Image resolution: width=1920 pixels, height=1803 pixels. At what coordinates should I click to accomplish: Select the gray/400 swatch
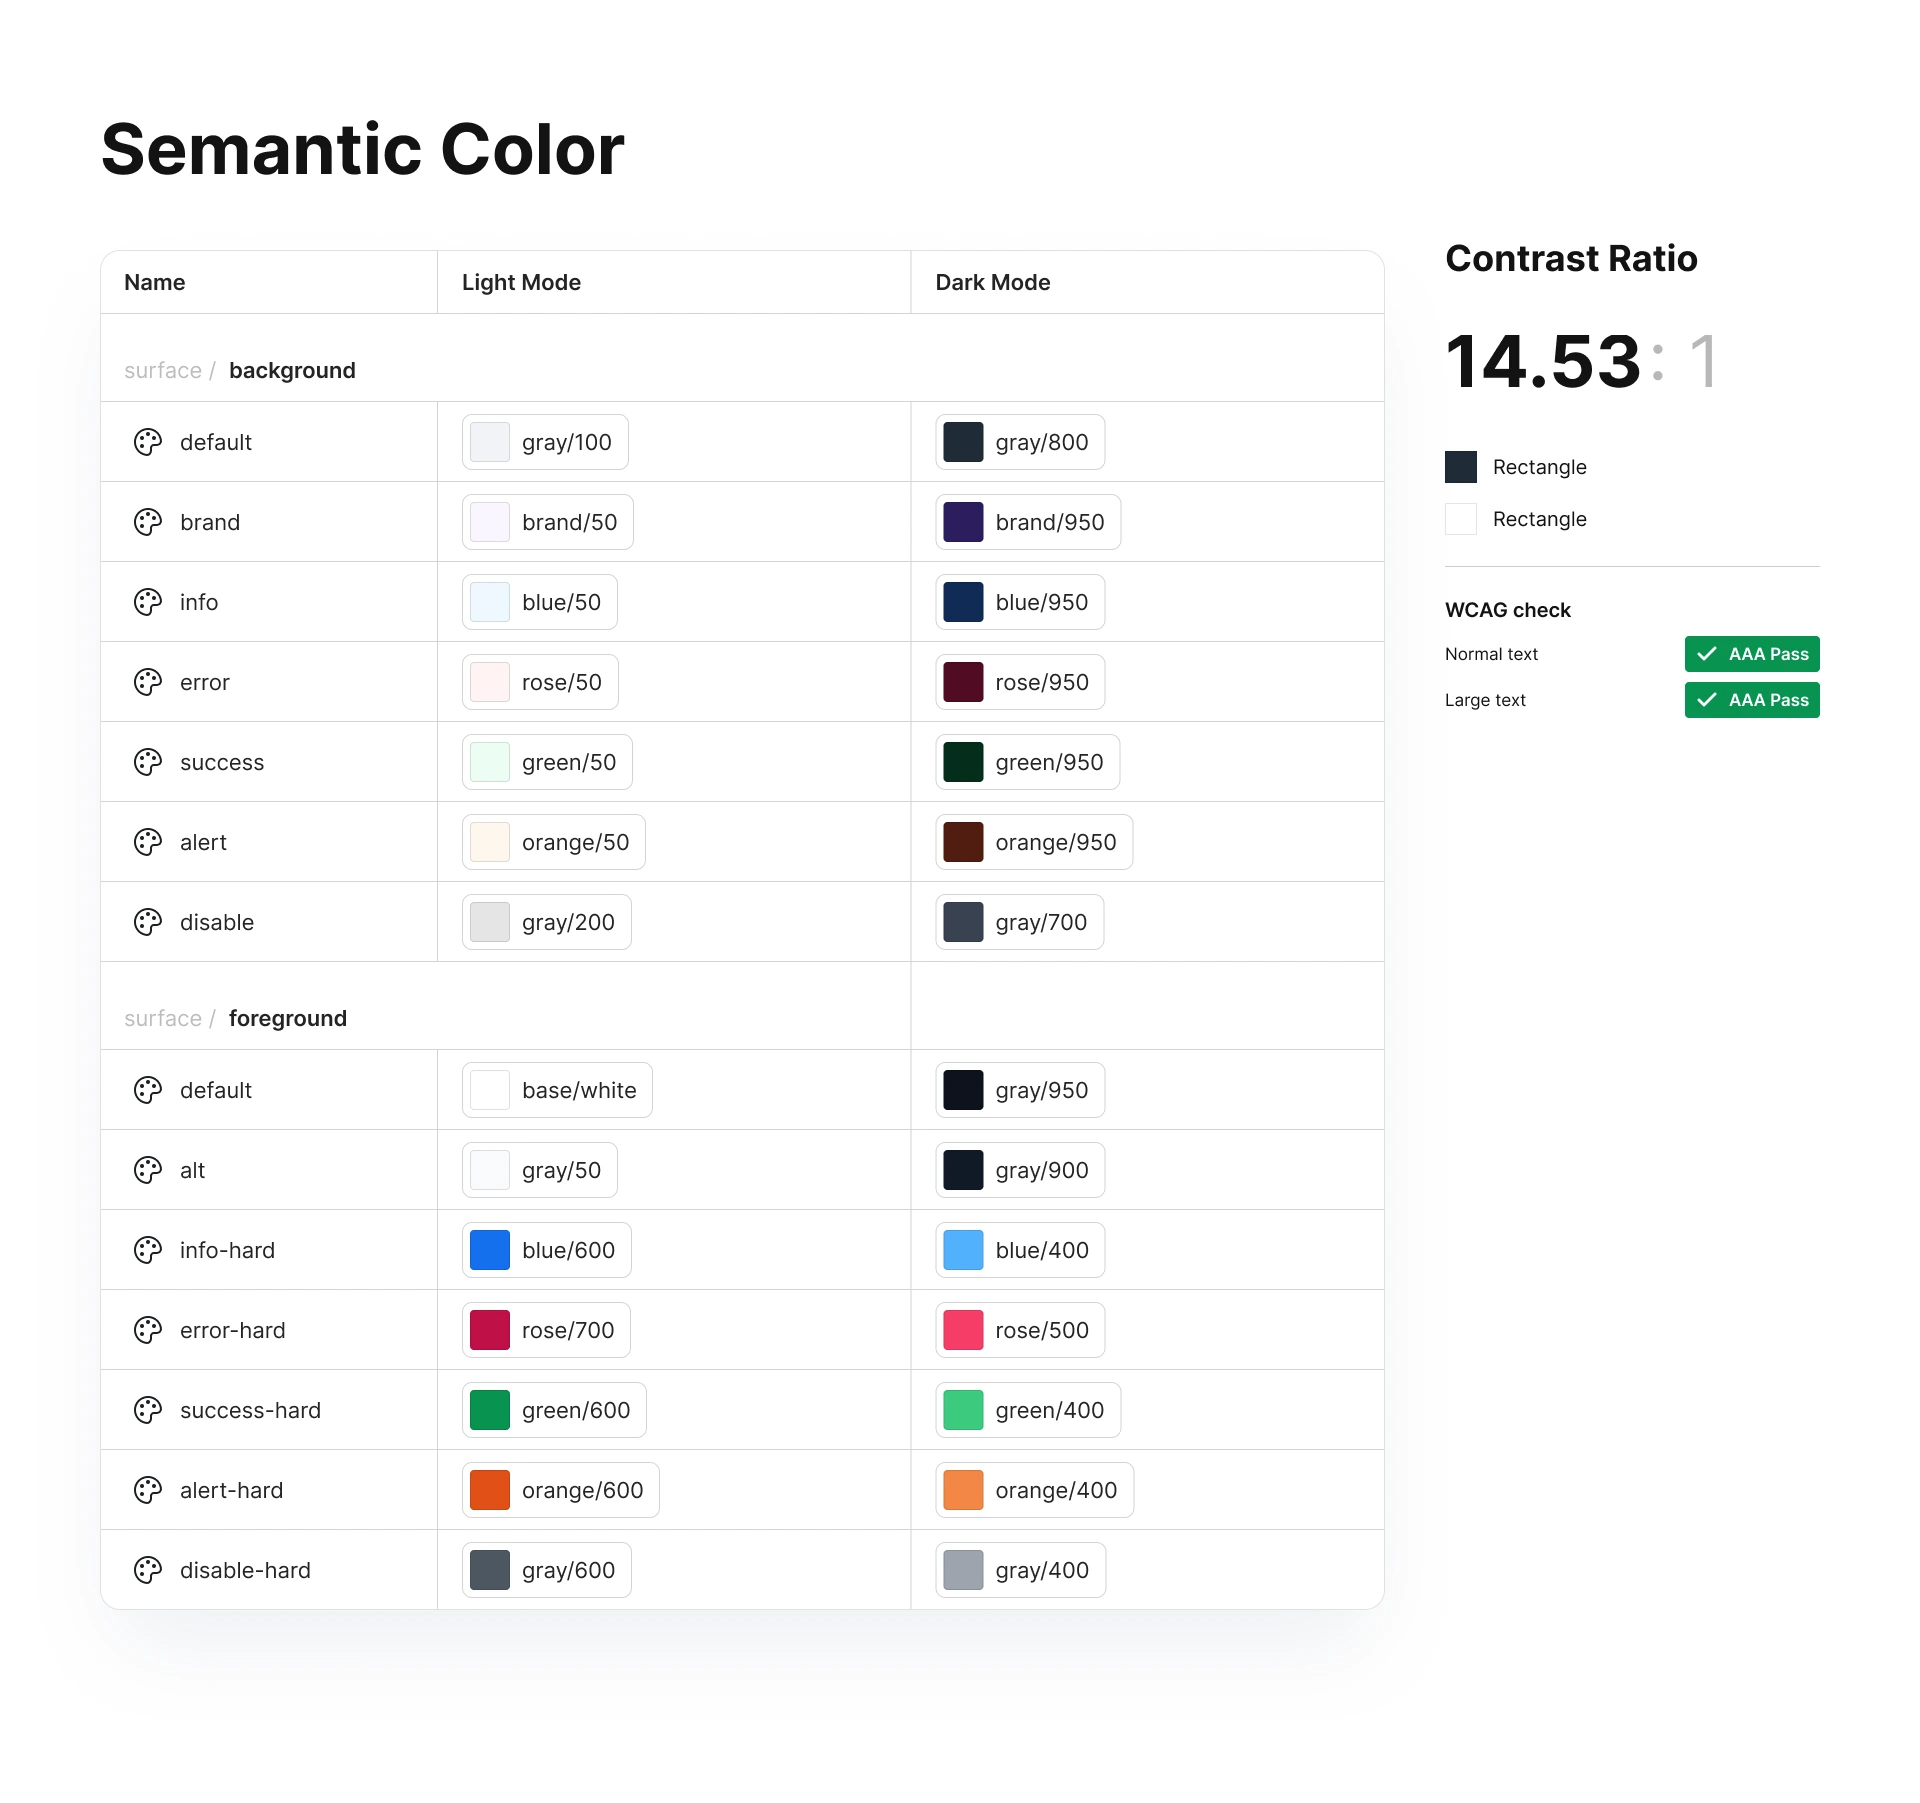[963, 1570]
